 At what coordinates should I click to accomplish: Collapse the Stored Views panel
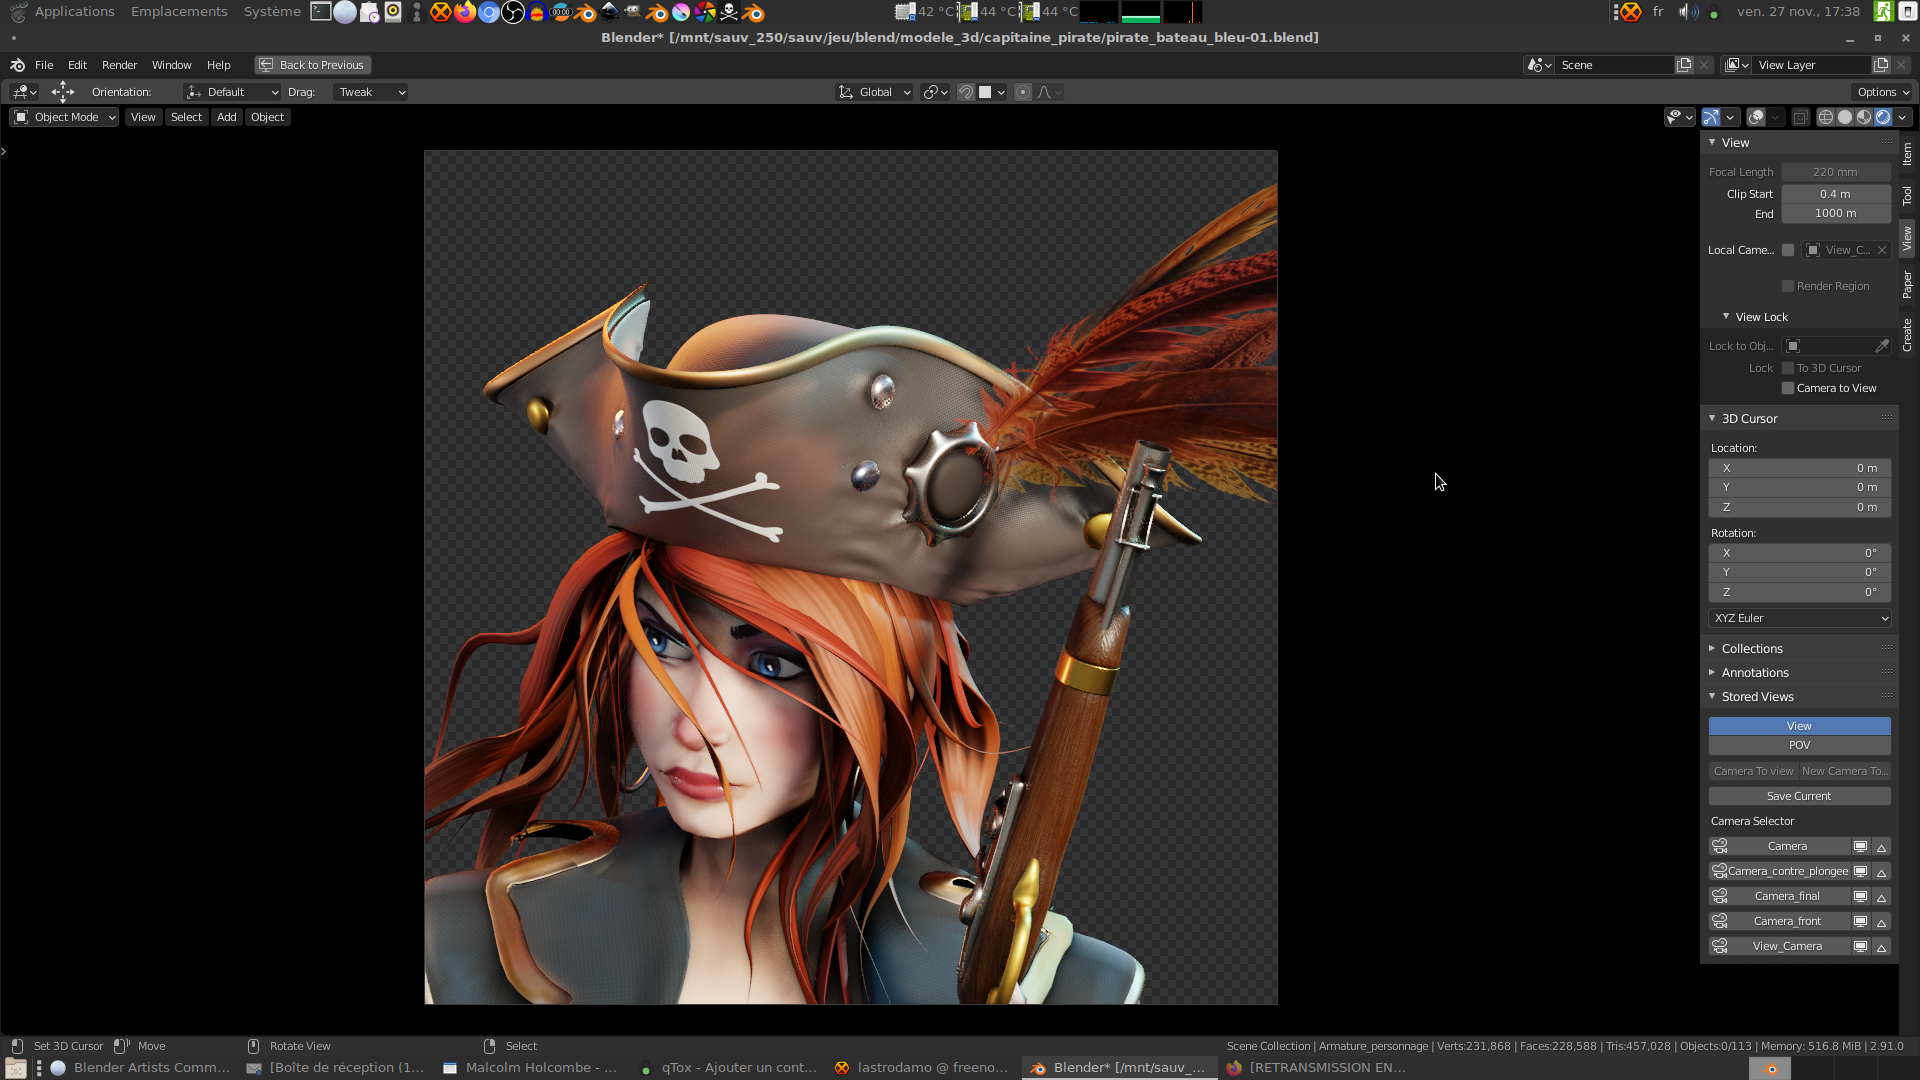(1712, 696)
